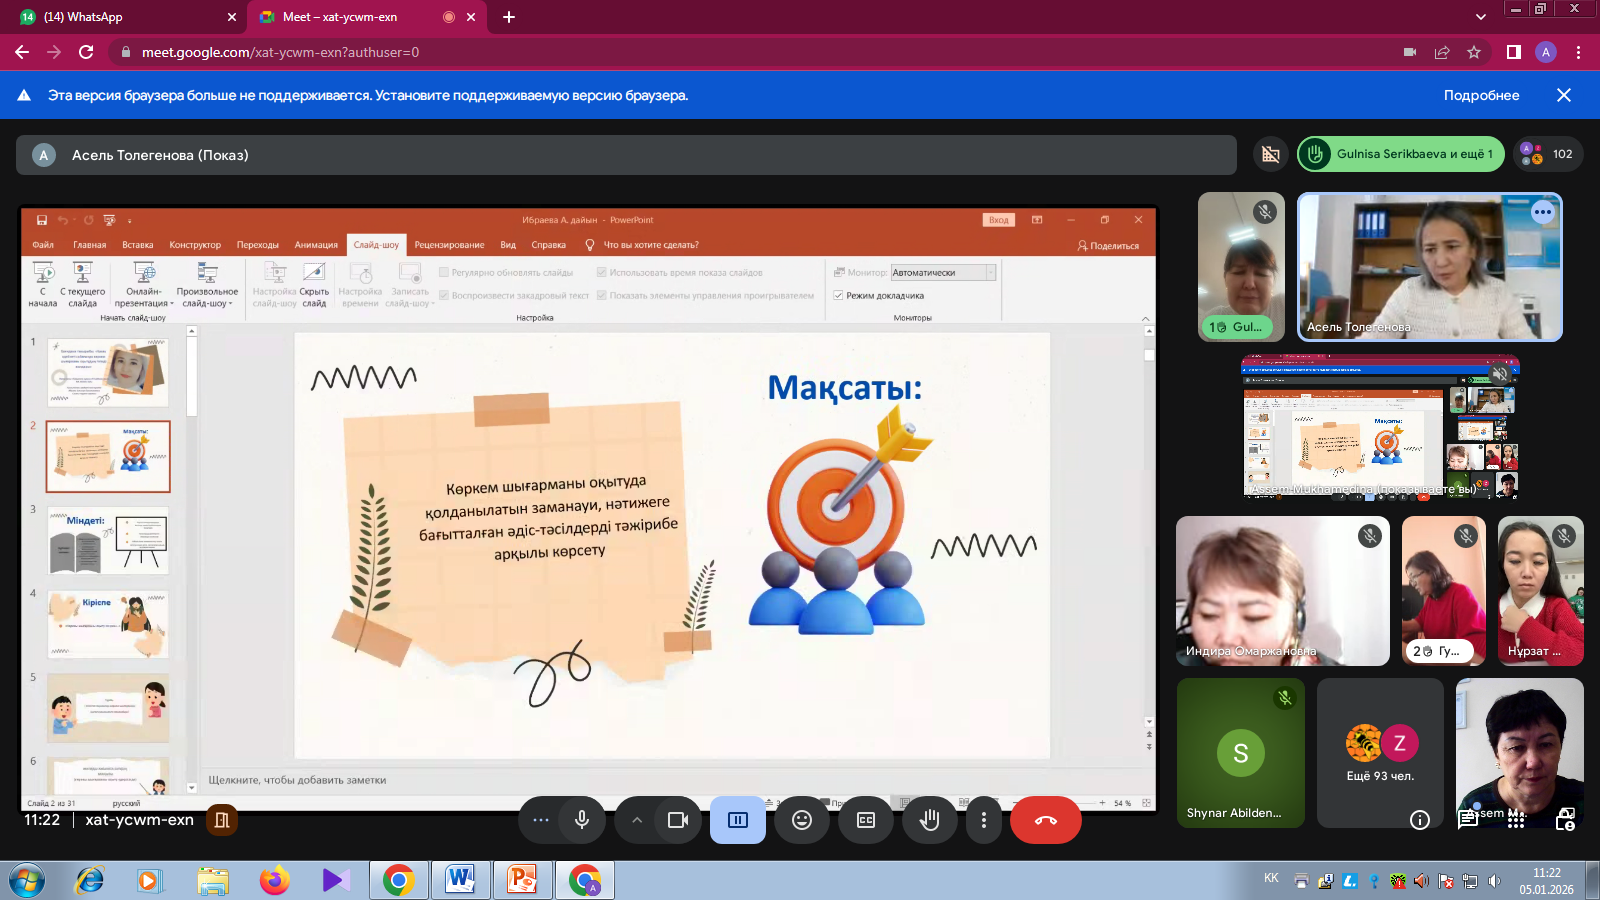Leave the call with red hang-up button
Viewport: 1600px width, 900px height.
pos(1045,820)
